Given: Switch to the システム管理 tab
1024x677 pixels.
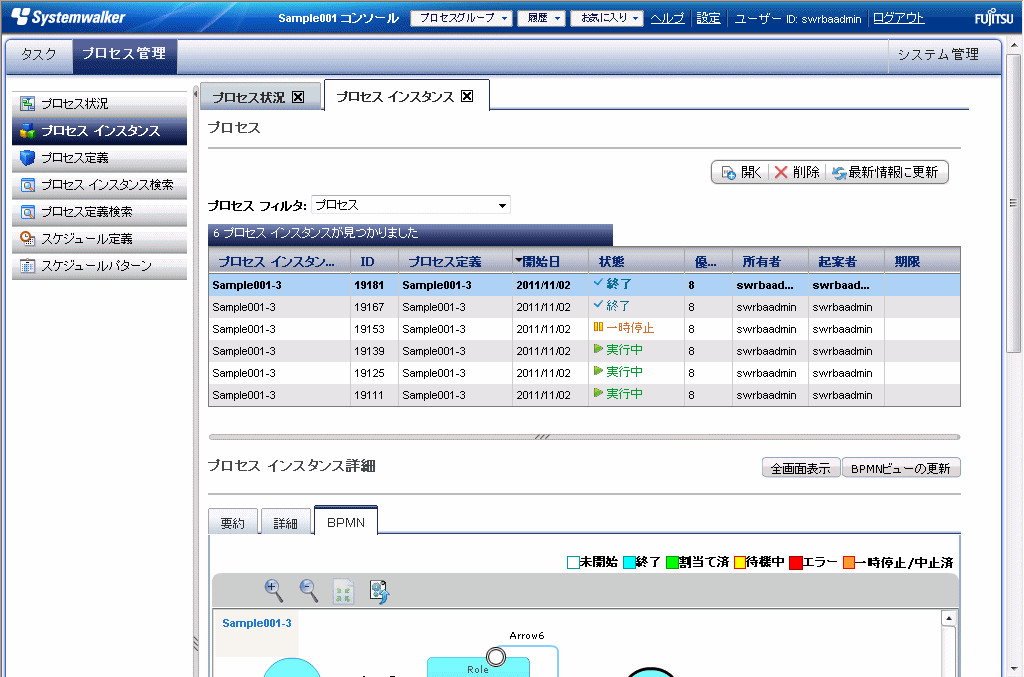Looking at the screenshot, I should 937,55.
